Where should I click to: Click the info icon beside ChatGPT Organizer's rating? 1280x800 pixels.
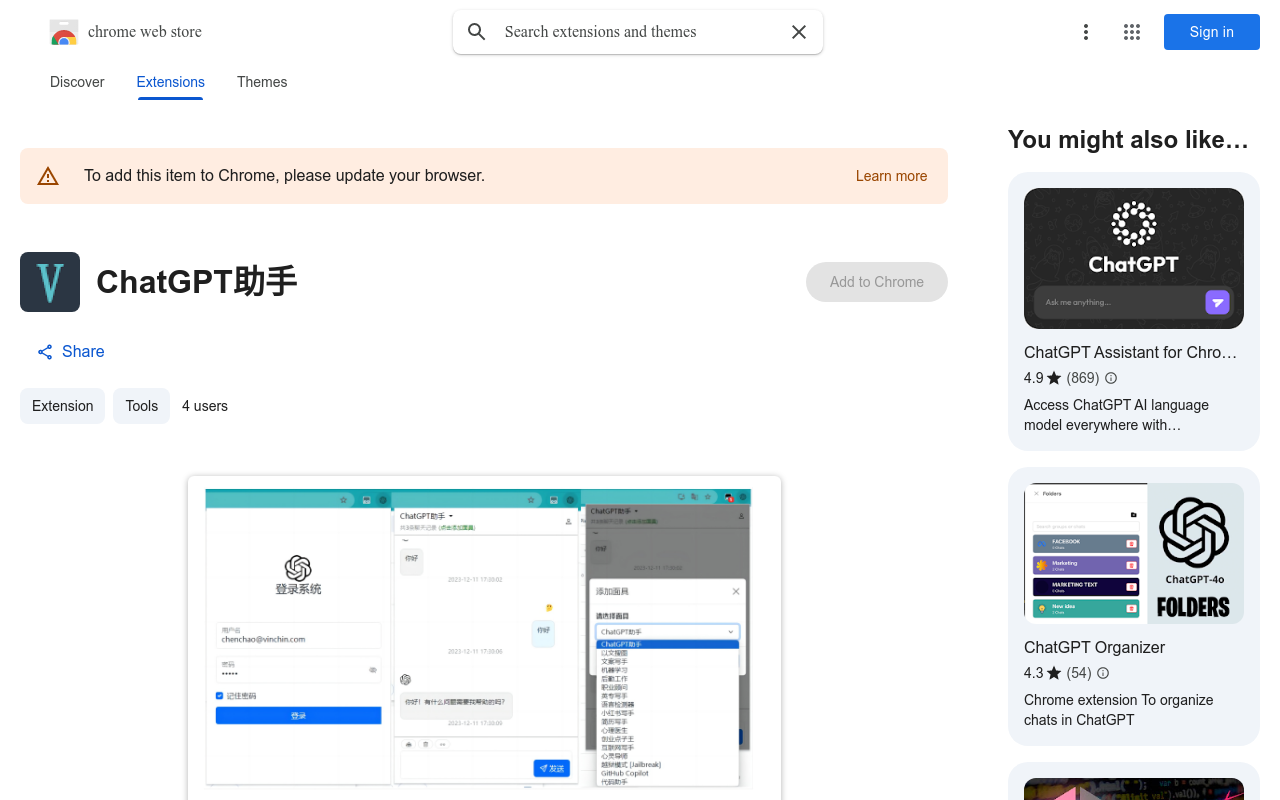[1102, 673]
